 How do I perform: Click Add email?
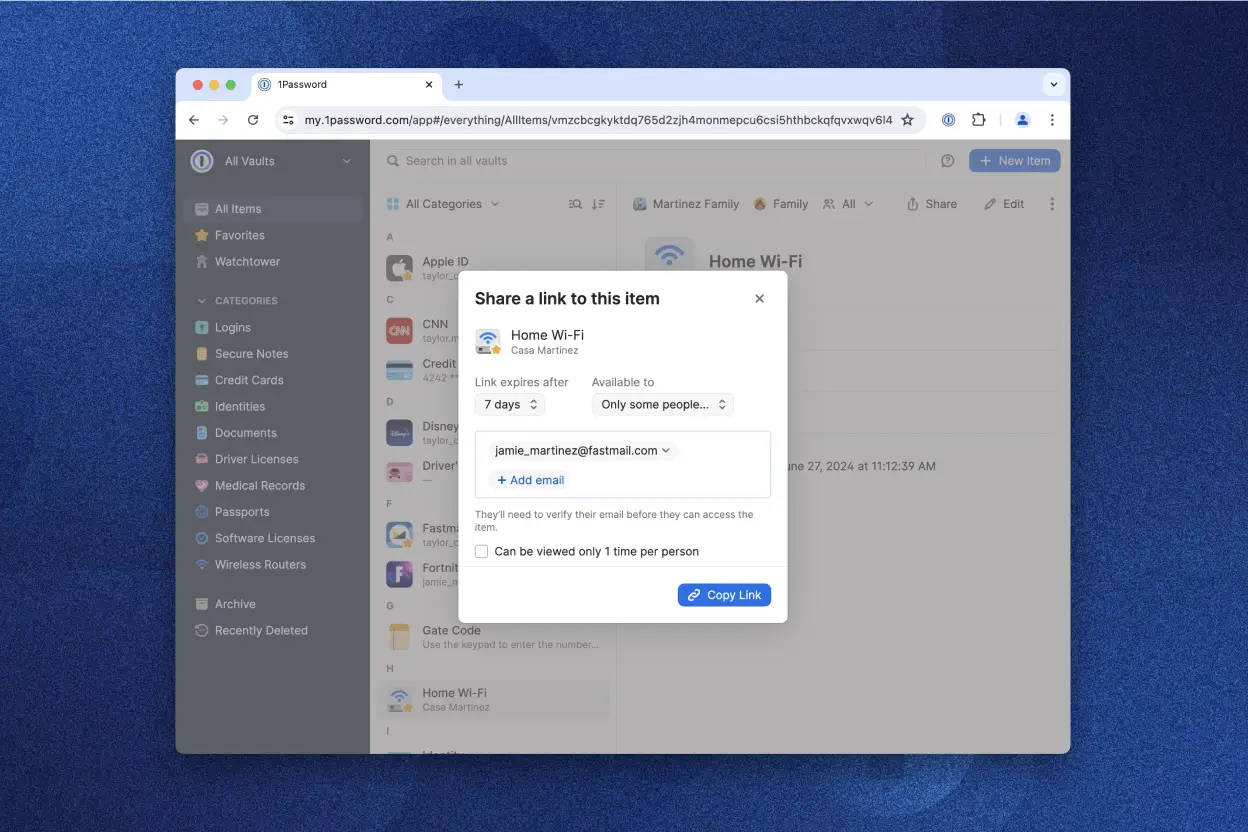pyautogui.click(x=531, y=480)
